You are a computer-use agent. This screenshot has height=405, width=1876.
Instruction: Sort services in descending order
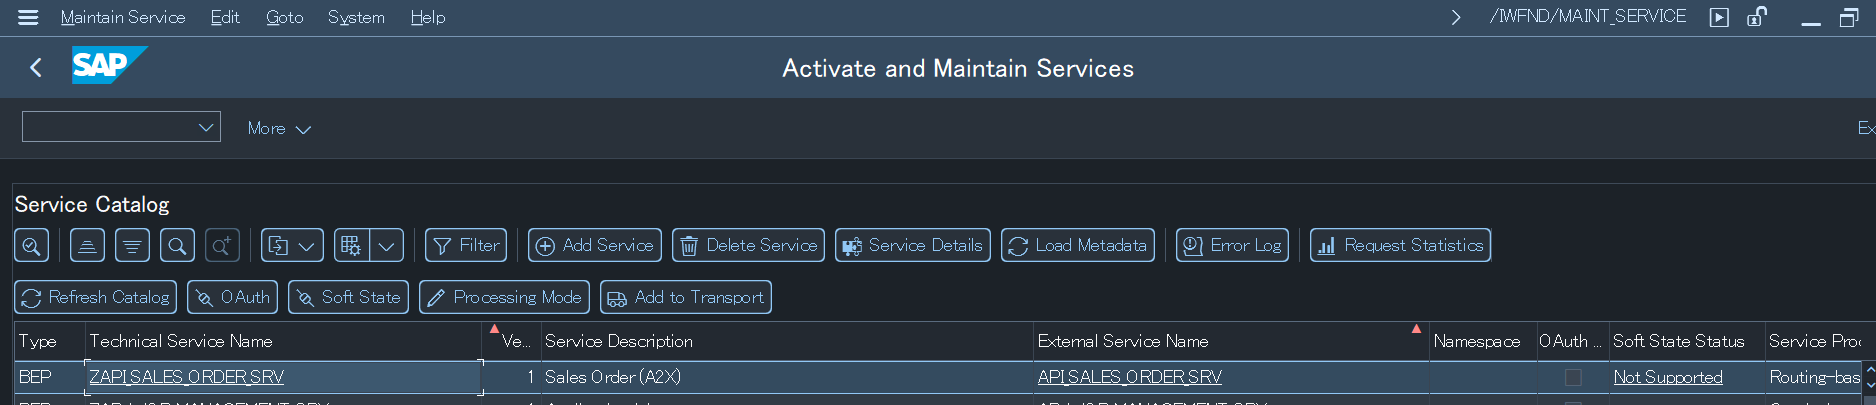point(132,245)
